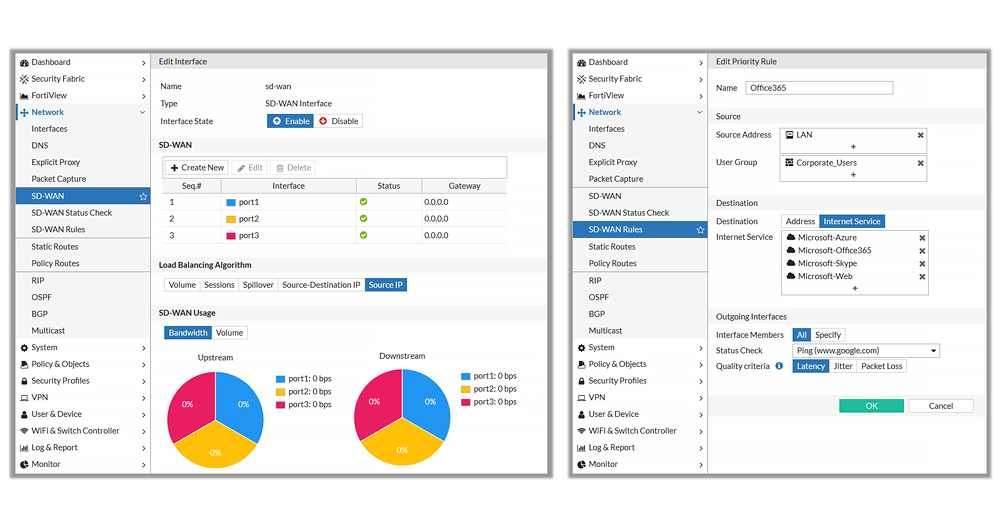
Task: Select Sessions load balancing algorithm
Action: 219,285
